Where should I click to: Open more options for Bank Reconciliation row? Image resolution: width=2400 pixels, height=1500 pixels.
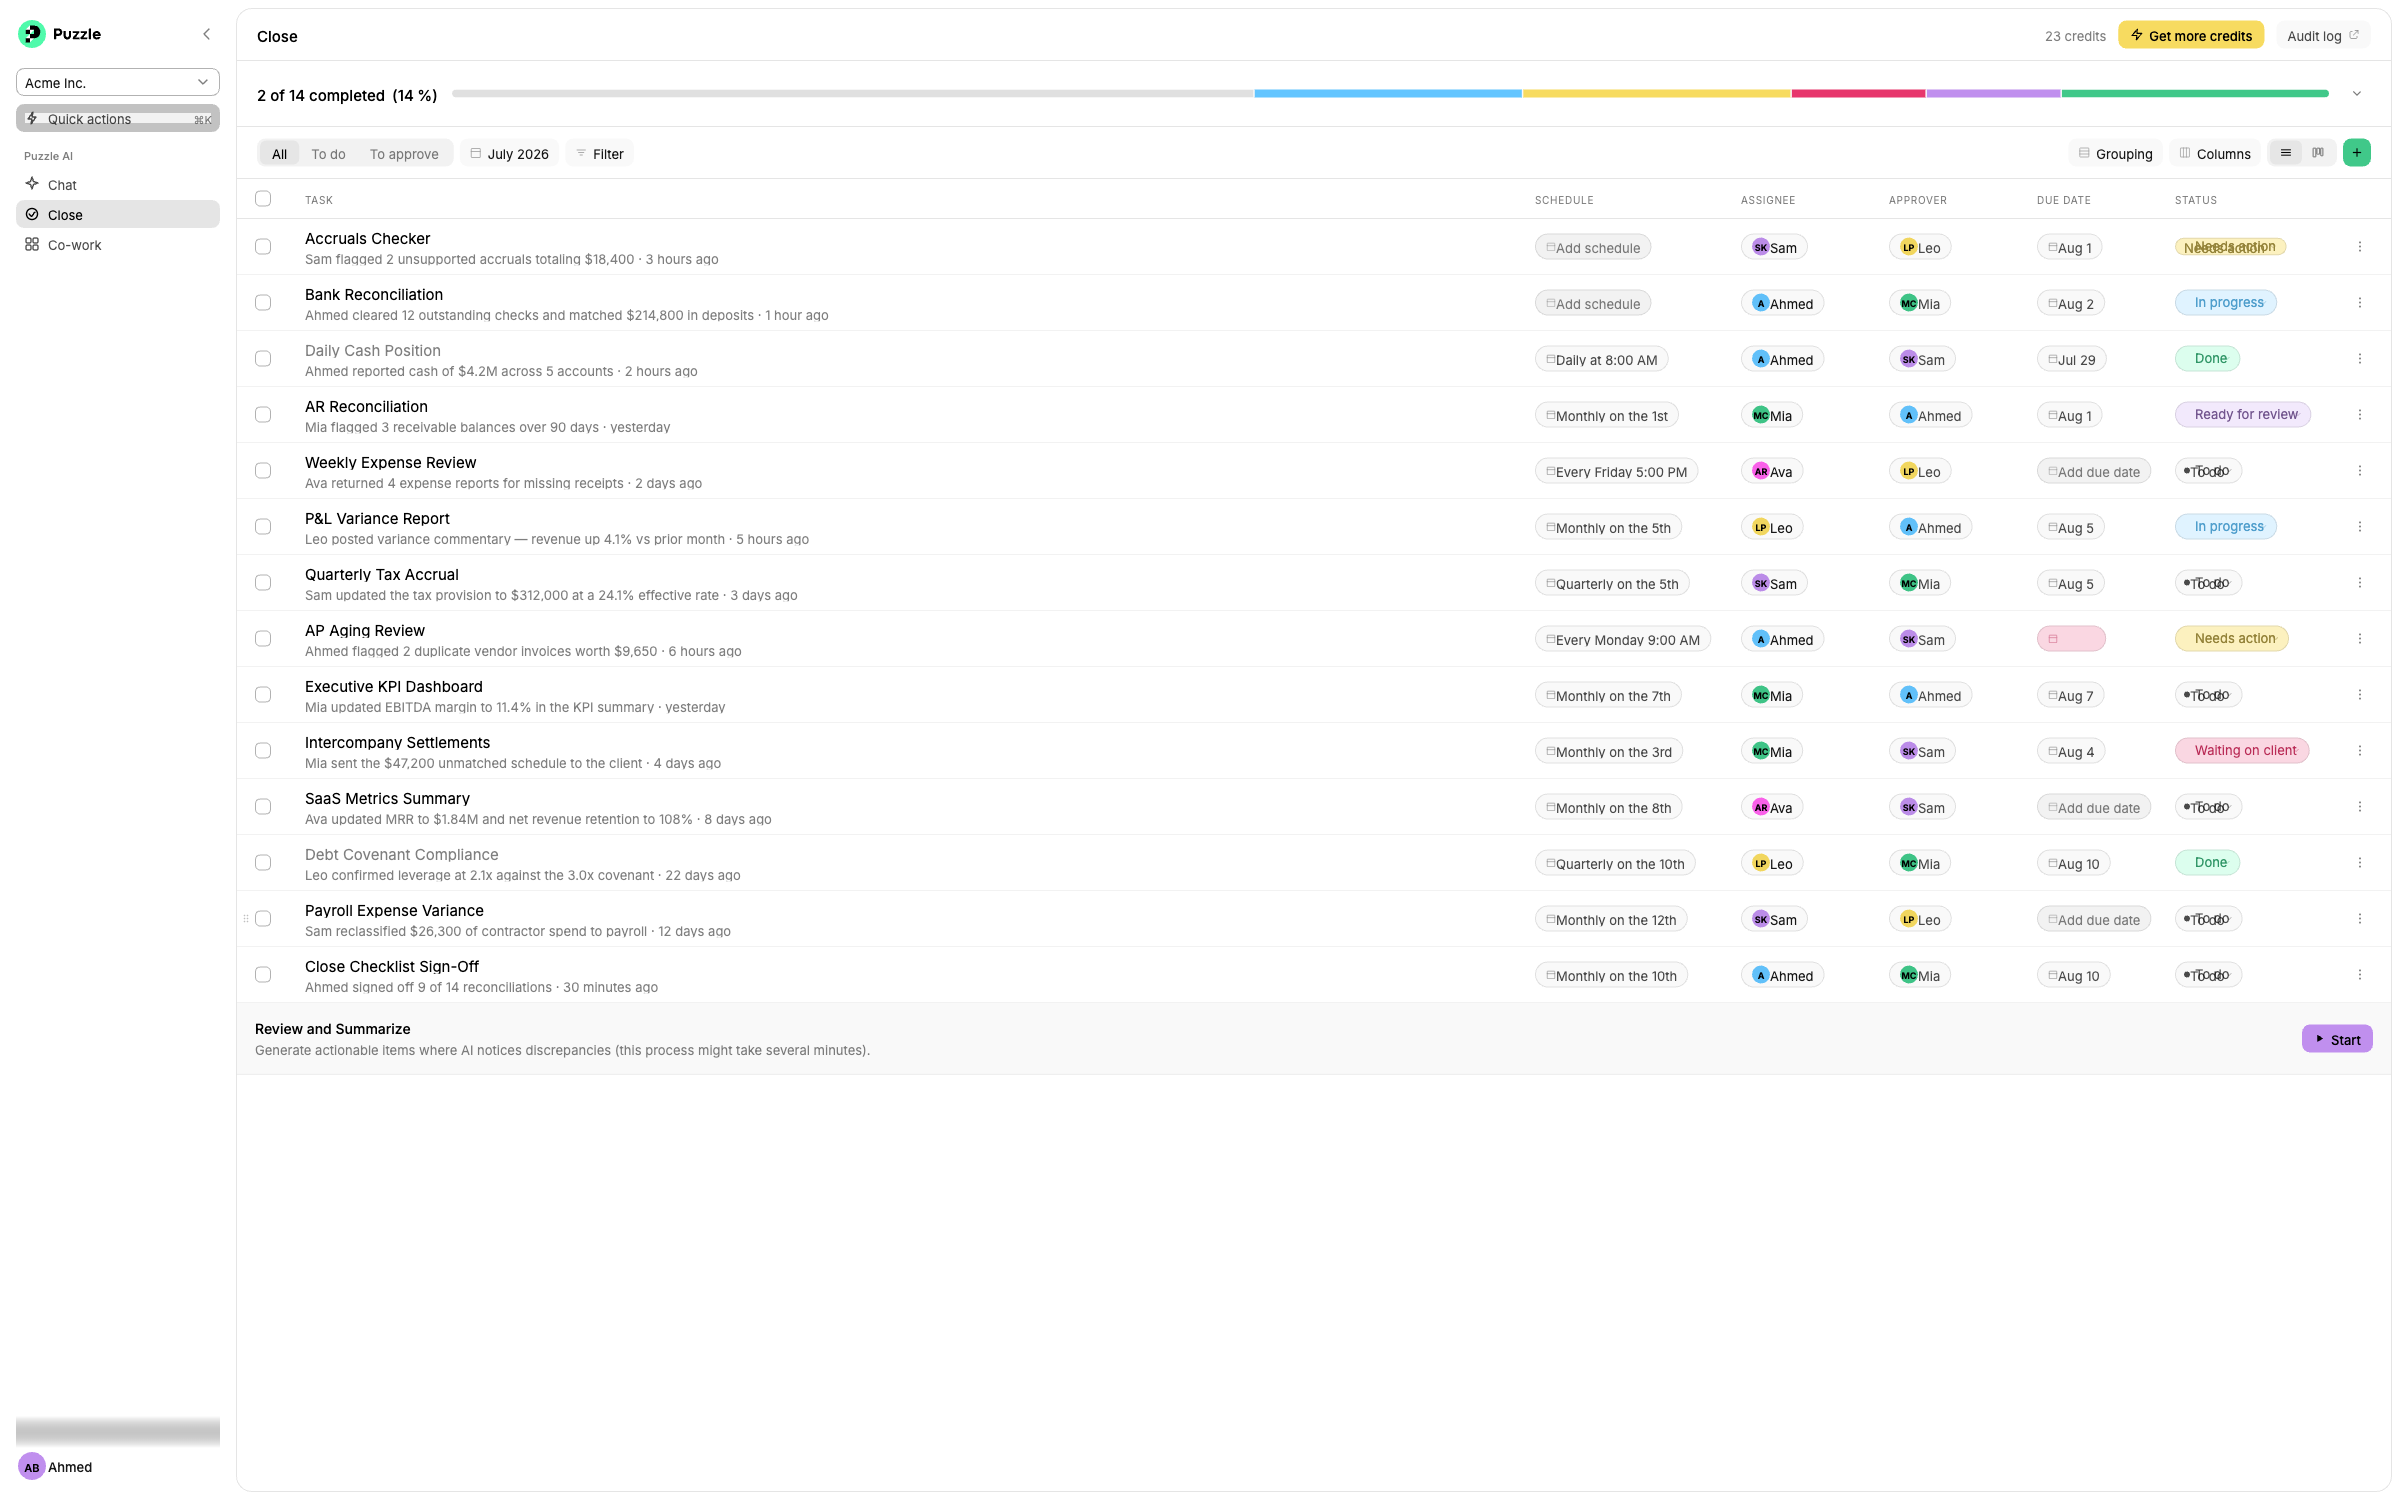tap(2360, 303)
